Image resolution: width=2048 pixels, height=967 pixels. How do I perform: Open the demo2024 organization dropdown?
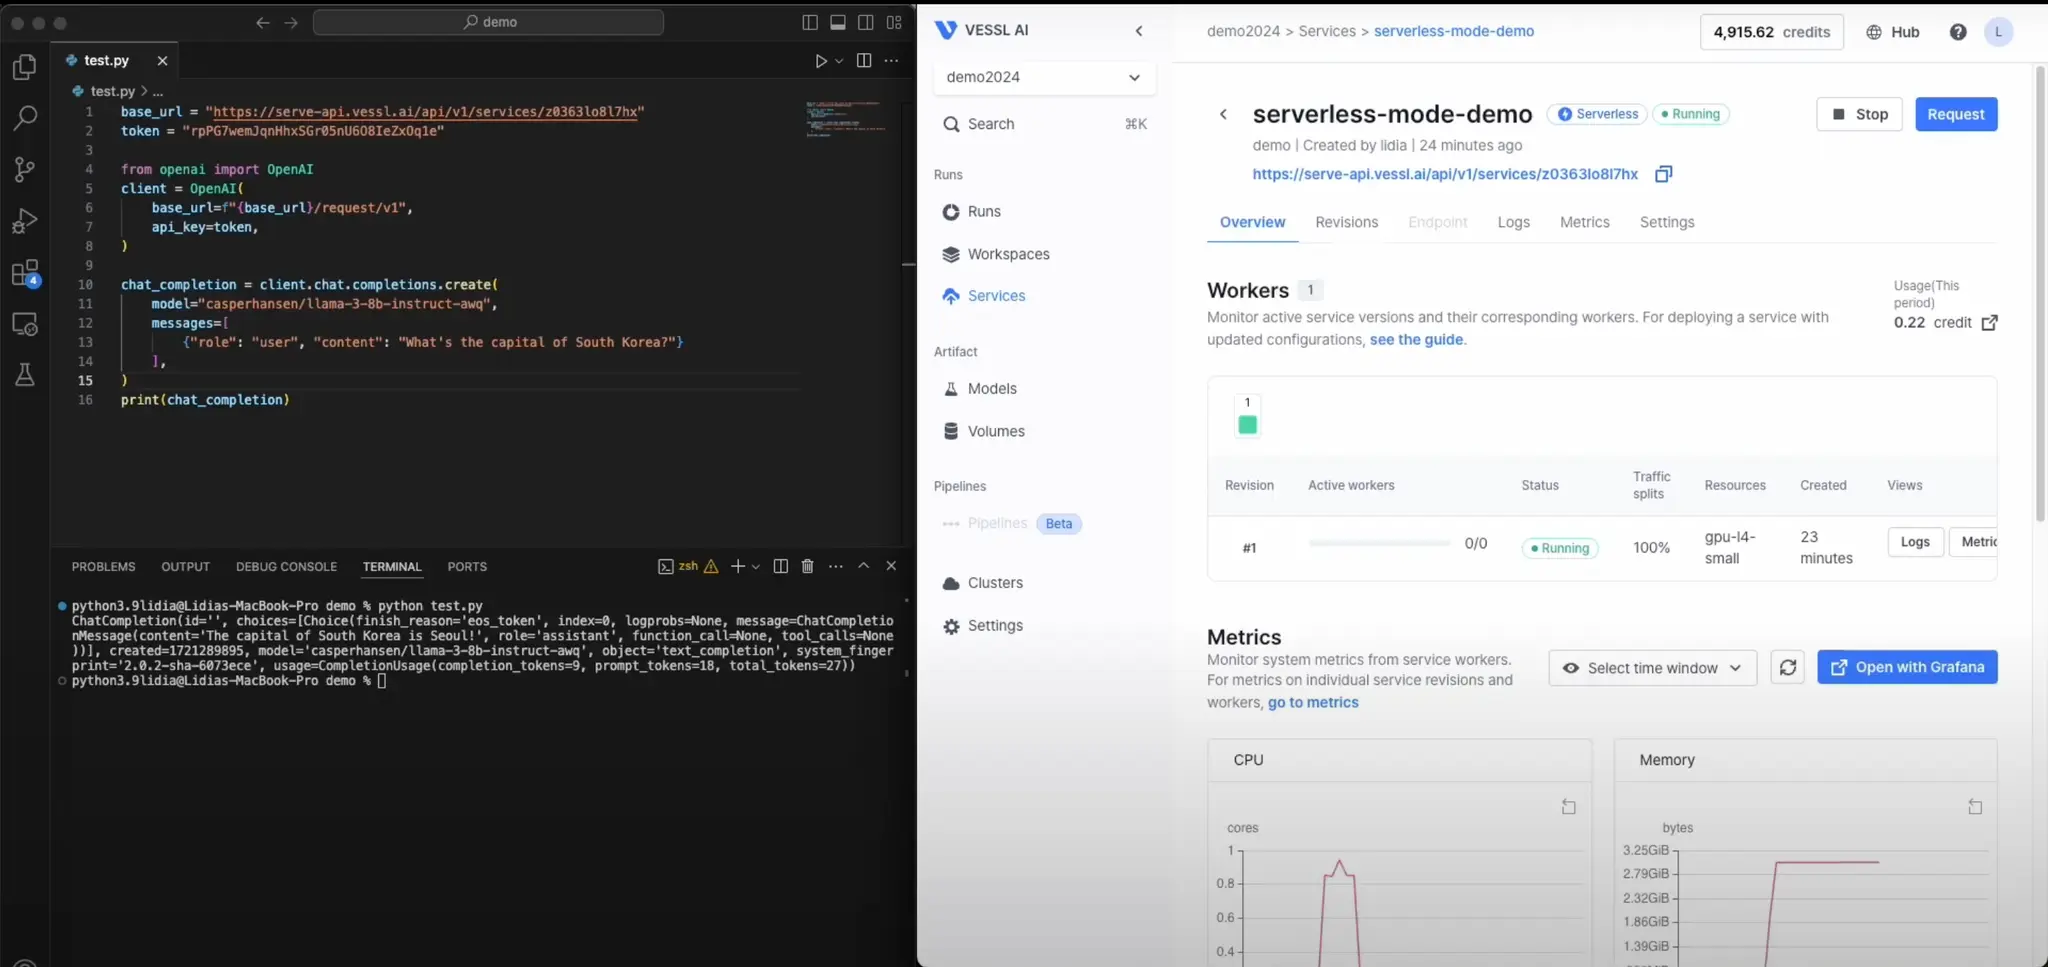1044,77
